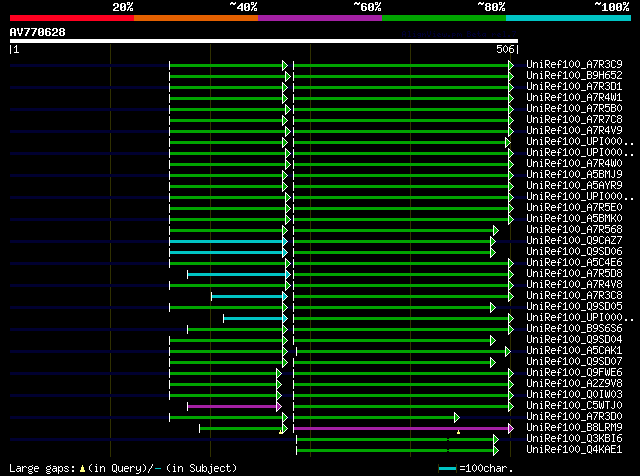
Task: Pick the UniRef100_A7R568 entry
Action: click(x=574, y=229)
